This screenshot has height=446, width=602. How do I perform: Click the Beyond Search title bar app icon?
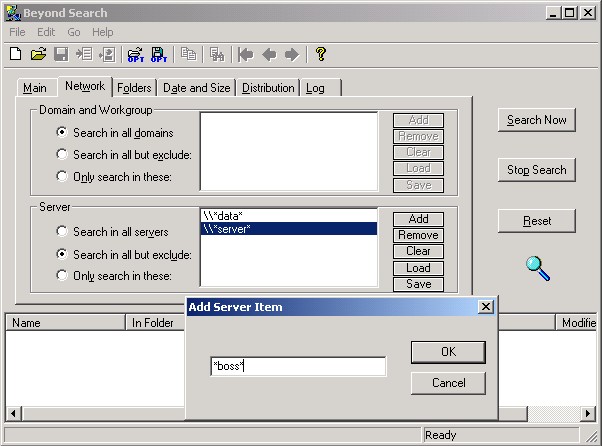pos(13,13)
